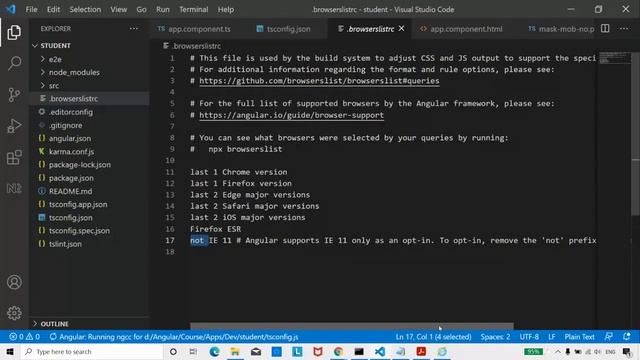Open the terminal window icon on taskbar
Screen dimensions: 640x360
[359, 351]
